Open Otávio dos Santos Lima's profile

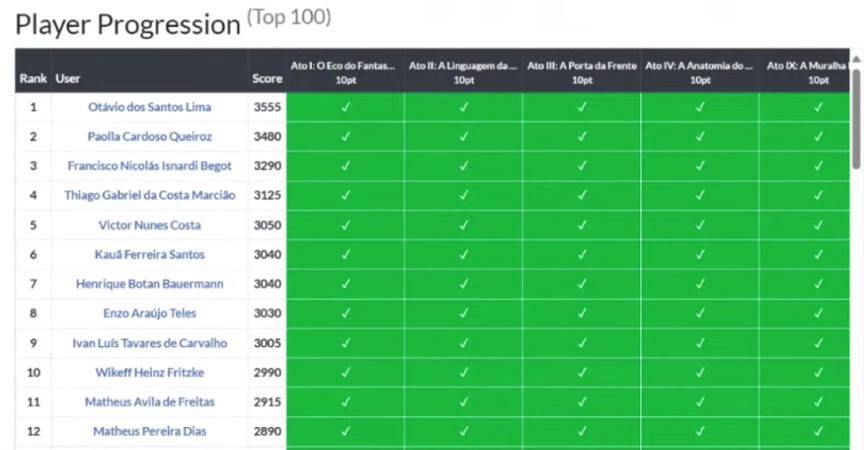click(x=150, y=107)
